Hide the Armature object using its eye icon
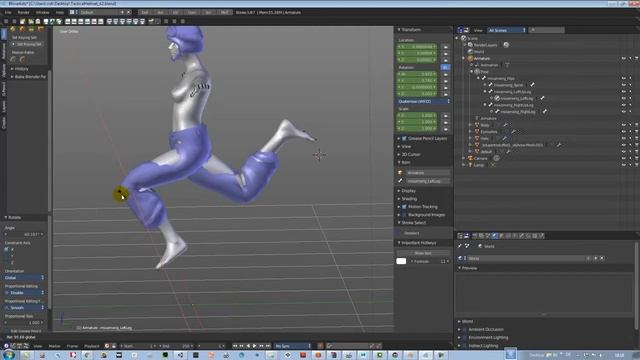640x360 pixels. click(x=623, y=58)
